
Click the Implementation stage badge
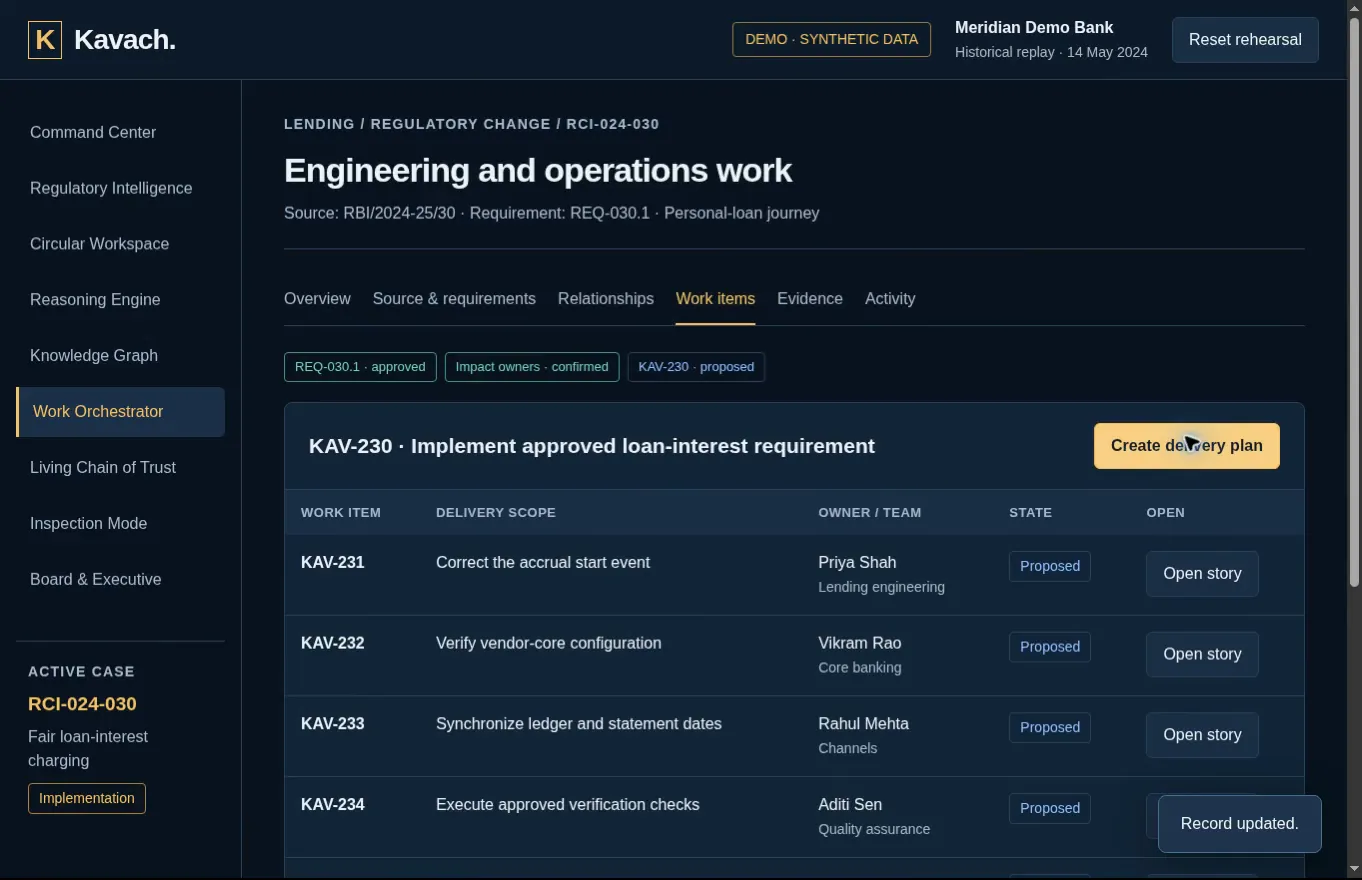(87, 798)
